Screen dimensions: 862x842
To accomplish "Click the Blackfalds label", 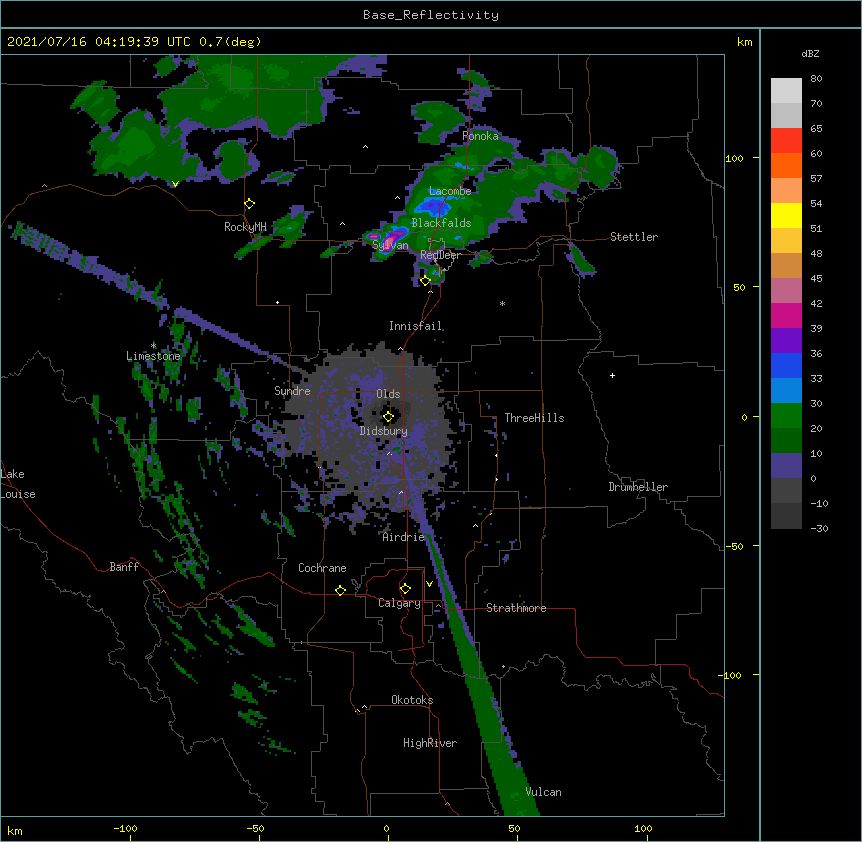I will 441,223.
